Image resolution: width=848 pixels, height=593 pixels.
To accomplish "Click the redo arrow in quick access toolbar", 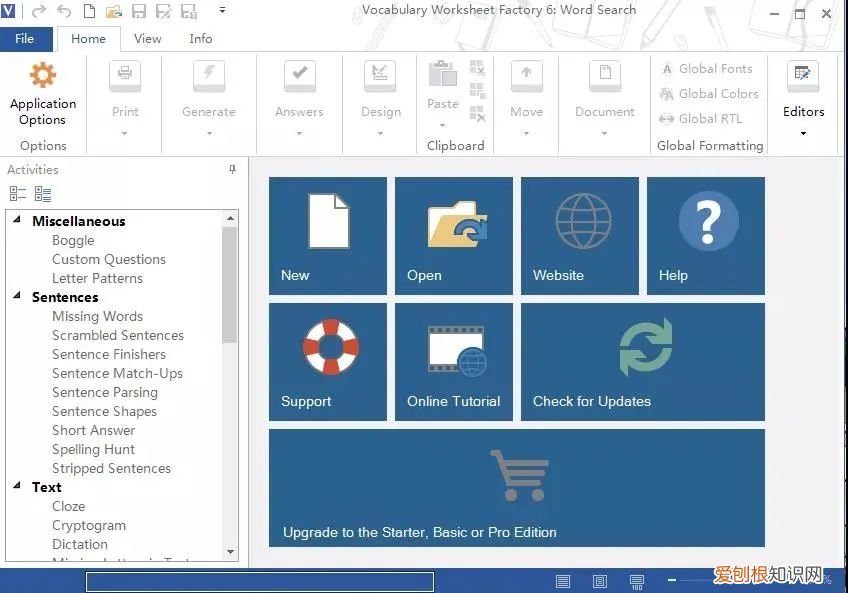I will click(x=39, y=11).
